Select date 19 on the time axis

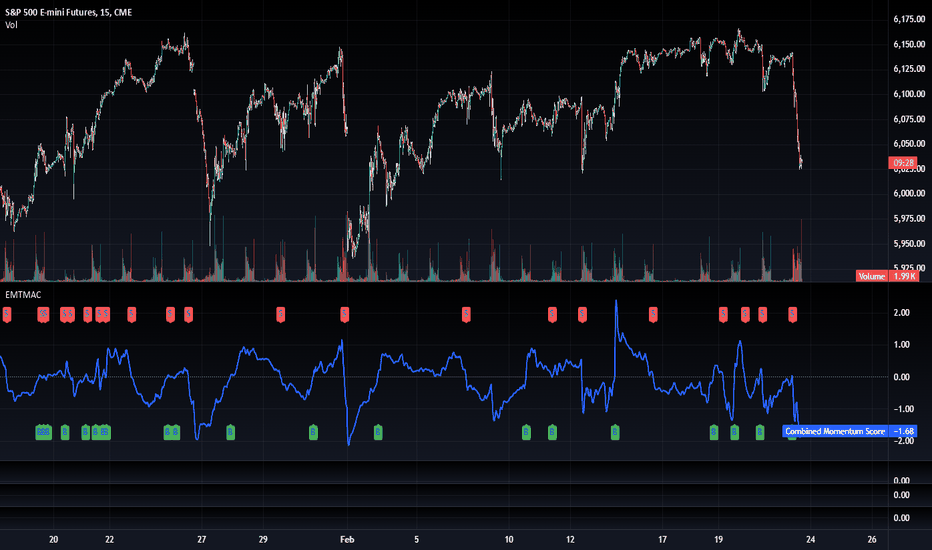point(718,539)
